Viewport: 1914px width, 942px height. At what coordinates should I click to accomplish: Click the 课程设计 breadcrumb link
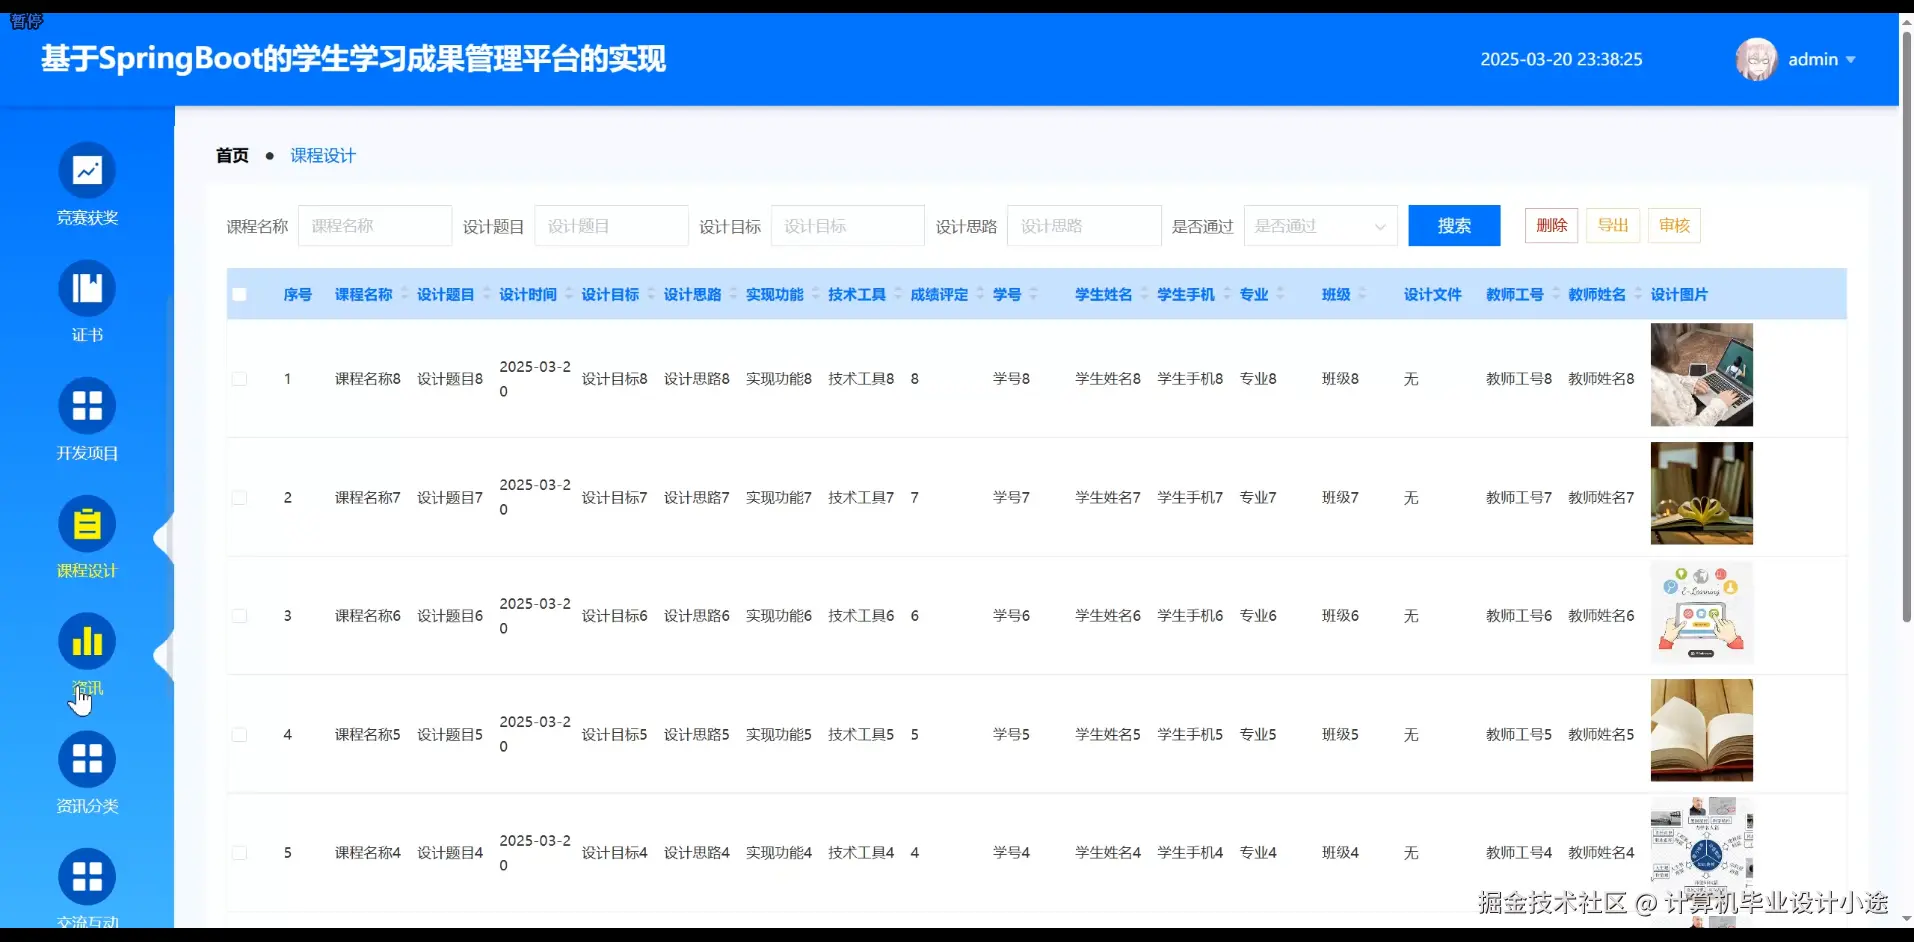coord(322,155)
